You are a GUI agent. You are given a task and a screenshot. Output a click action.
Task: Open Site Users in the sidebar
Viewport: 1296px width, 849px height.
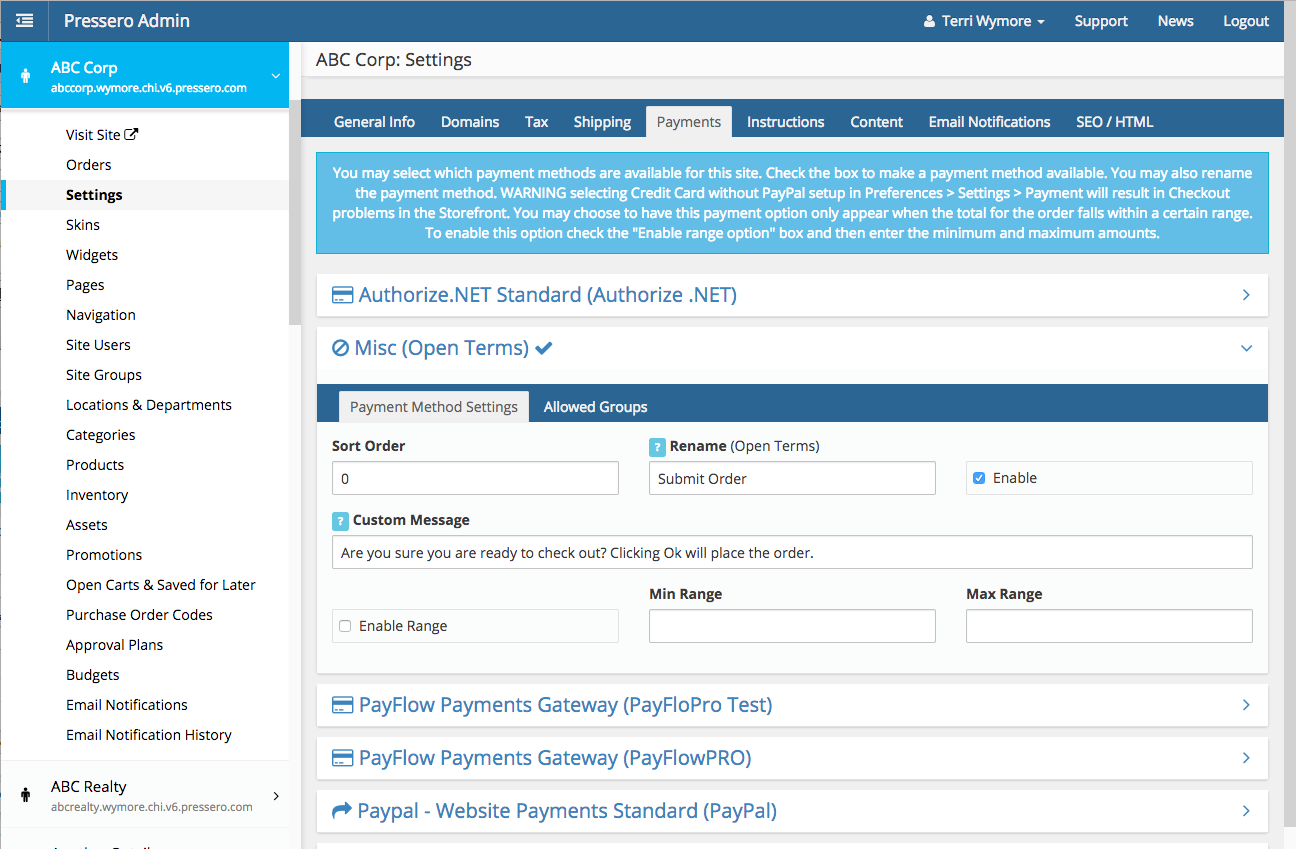[x=98, y=345]
